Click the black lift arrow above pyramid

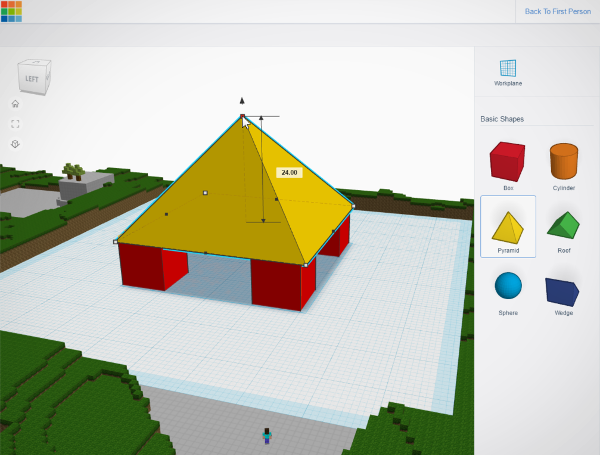242,101
